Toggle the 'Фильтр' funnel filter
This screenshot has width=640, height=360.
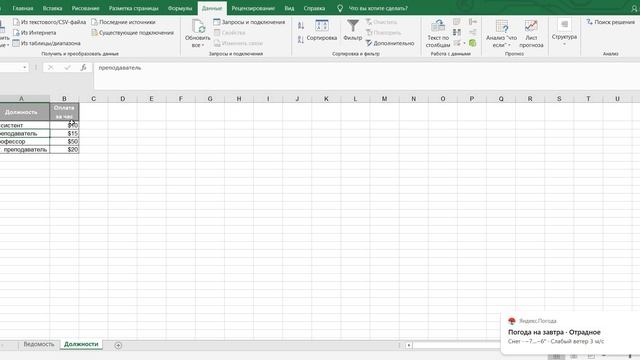pyautogui.click(x=353, y=30)
